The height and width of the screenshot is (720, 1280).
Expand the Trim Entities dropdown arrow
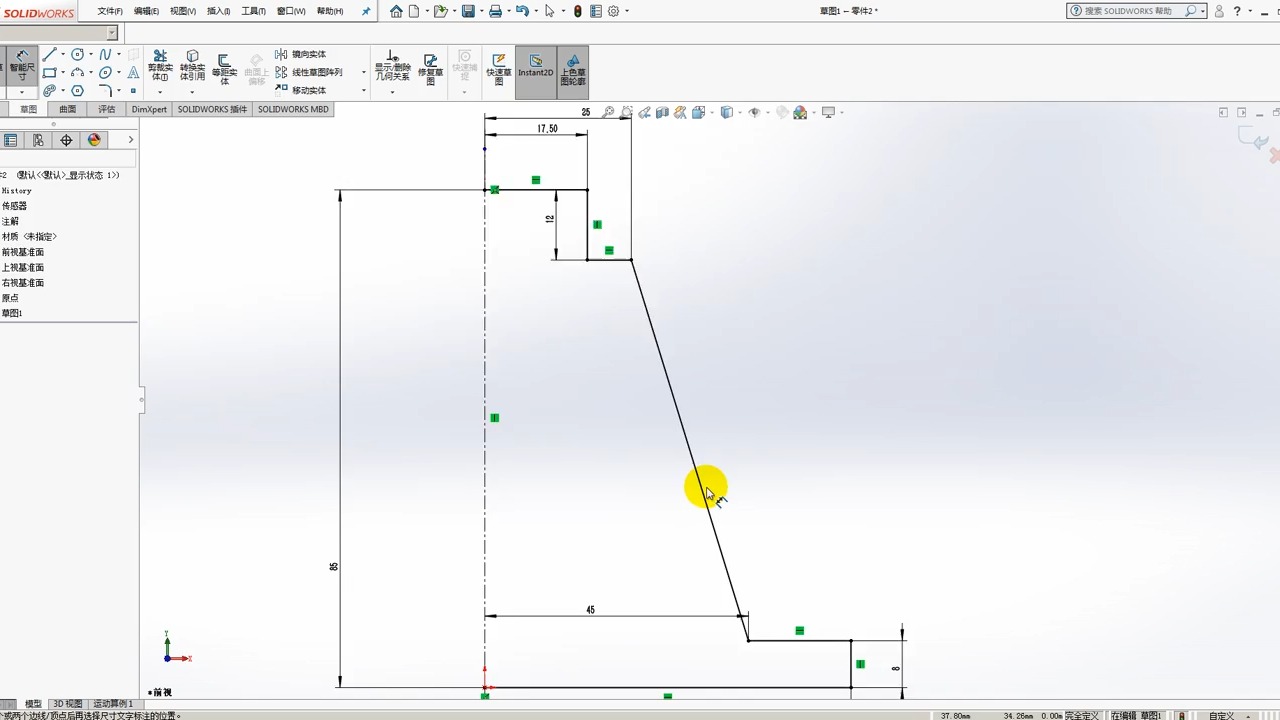pos(160,92)
